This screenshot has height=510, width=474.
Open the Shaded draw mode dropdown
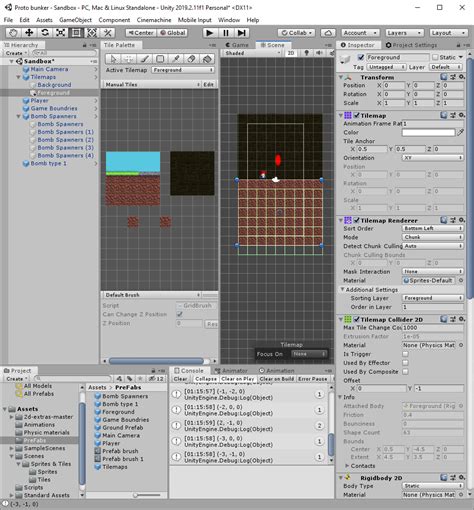click(x=252, y=53)
